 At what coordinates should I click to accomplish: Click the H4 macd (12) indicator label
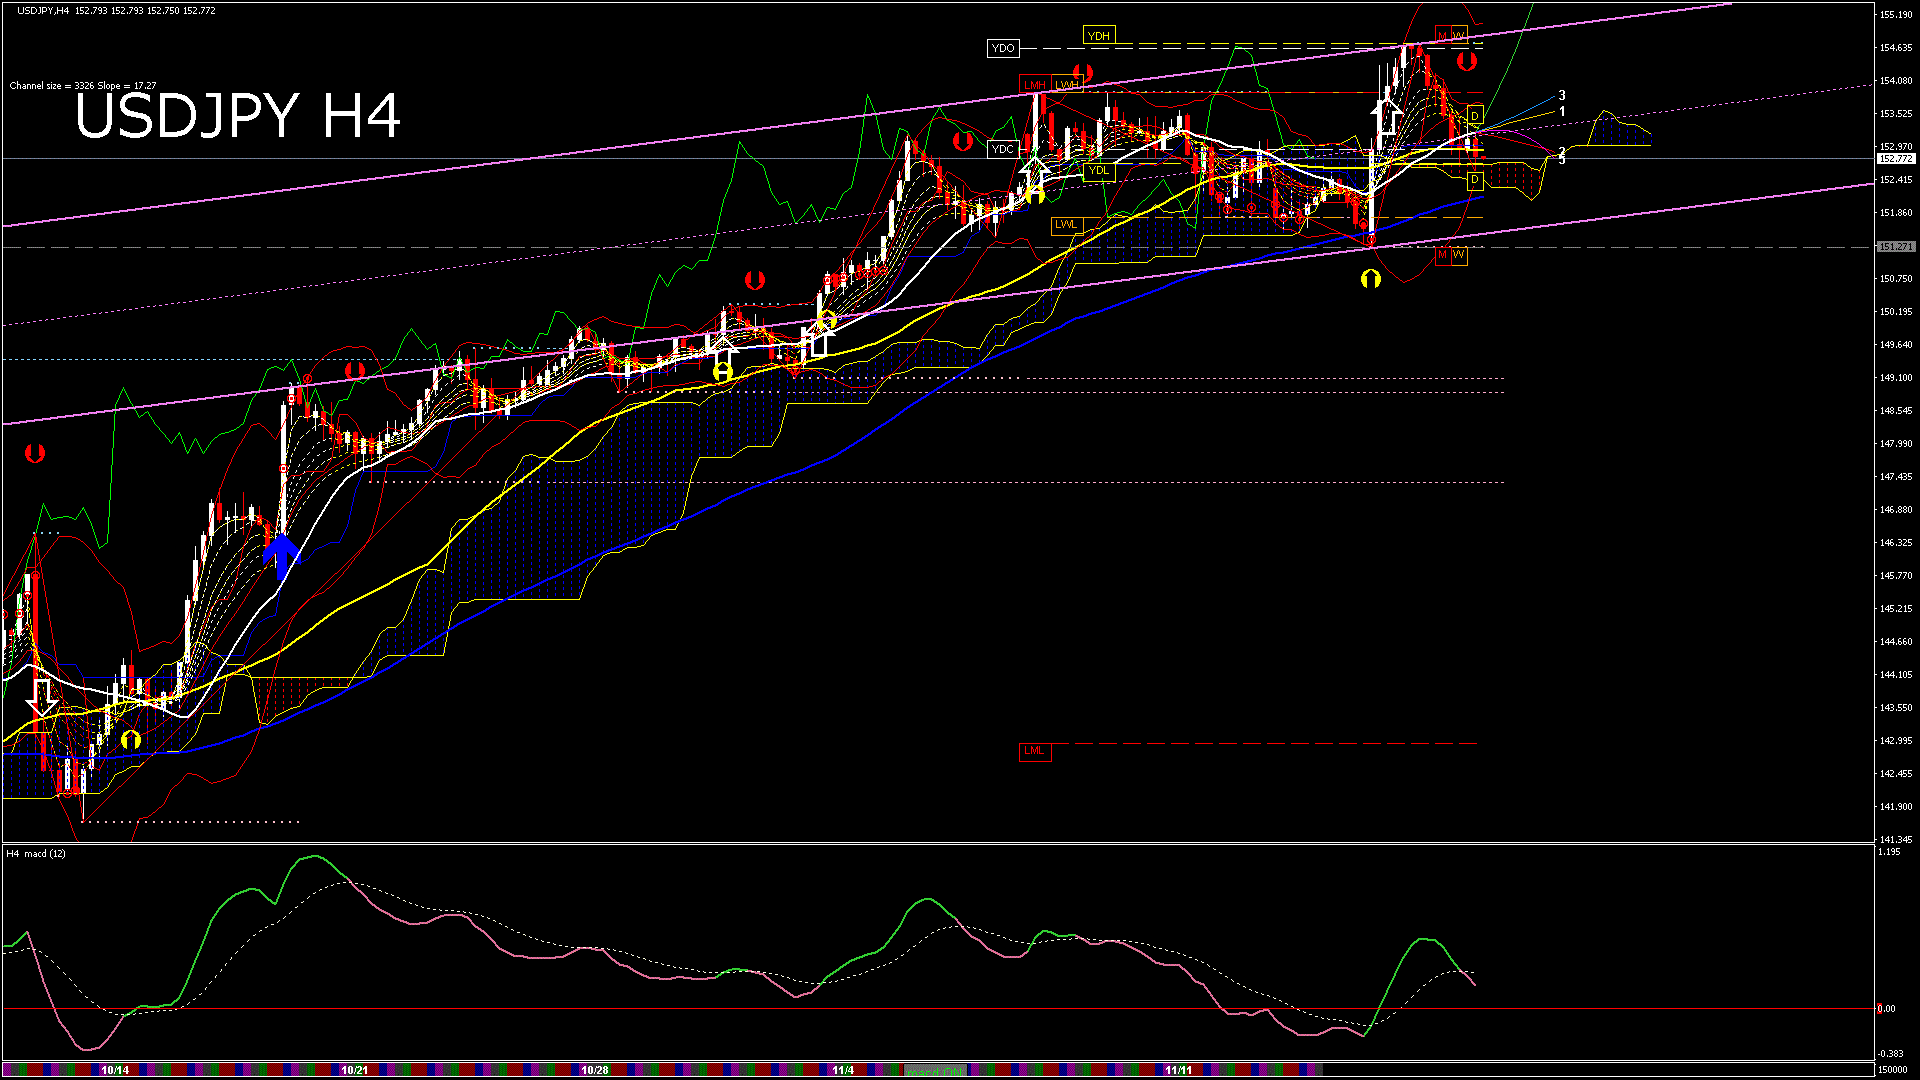tap(36, 853)
